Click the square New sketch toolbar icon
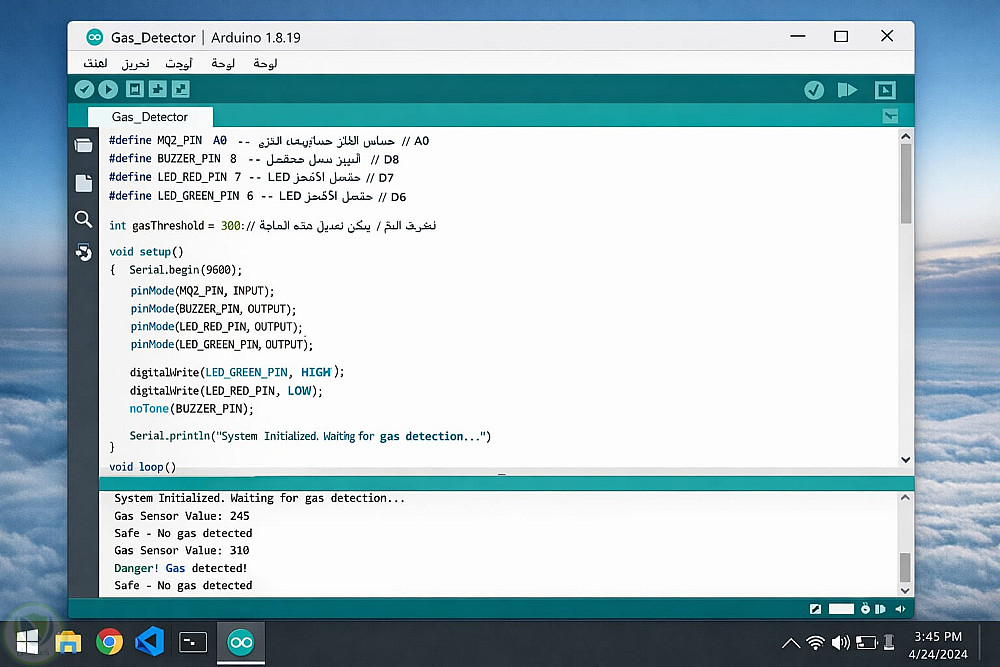 [135, 89]
